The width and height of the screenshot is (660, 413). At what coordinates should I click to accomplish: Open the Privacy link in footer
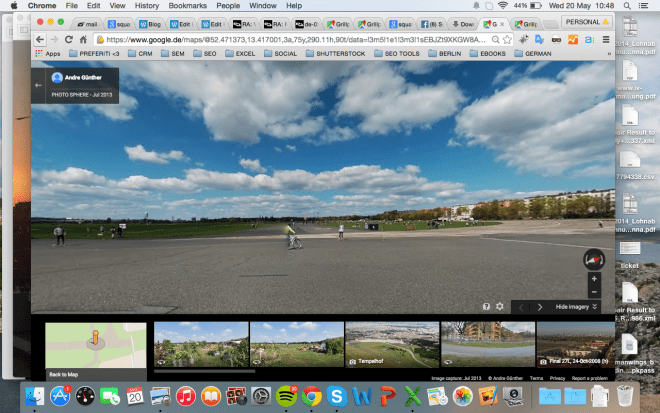(x=557, y=379)
